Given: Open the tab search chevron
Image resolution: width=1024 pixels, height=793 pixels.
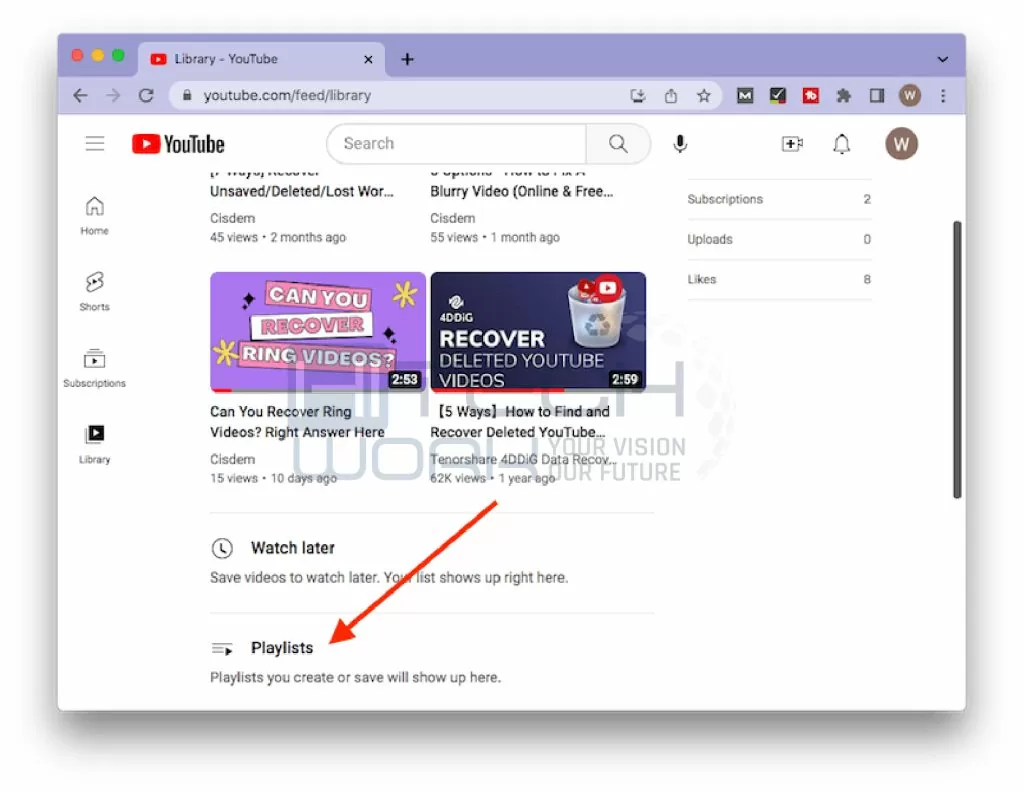Looking at the screenshot, I should [942, 59].
